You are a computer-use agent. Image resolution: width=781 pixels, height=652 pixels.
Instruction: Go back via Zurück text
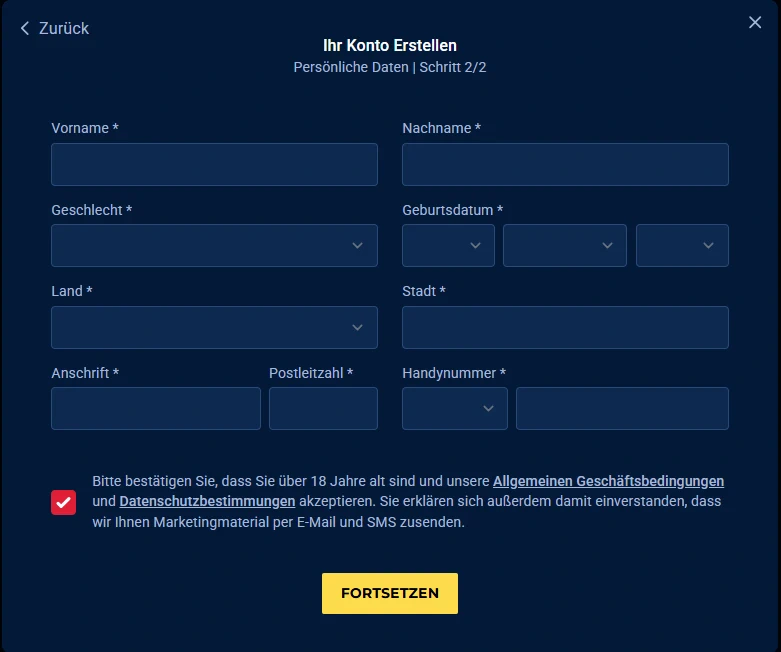64,29
